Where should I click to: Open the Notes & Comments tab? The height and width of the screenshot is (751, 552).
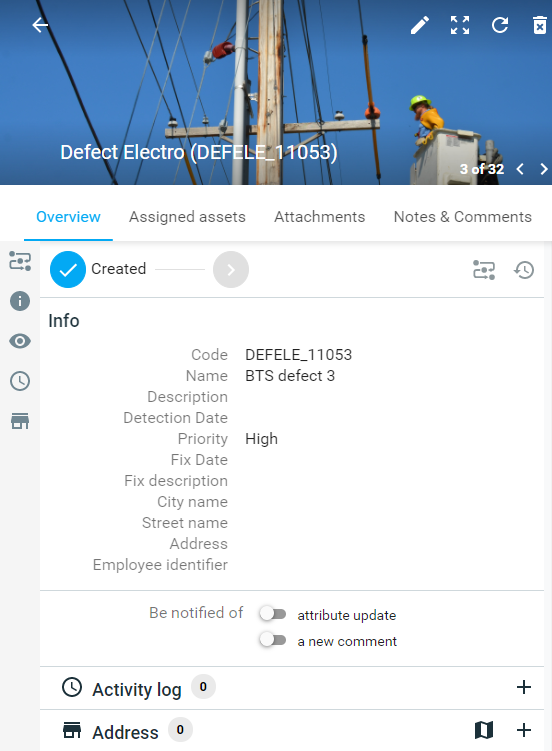[462, 217]
